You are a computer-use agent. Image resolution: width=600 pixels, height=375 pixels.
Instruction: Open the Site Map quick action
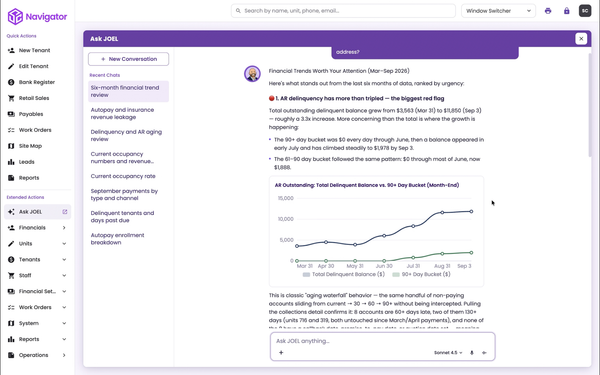(x=38, y=146)
